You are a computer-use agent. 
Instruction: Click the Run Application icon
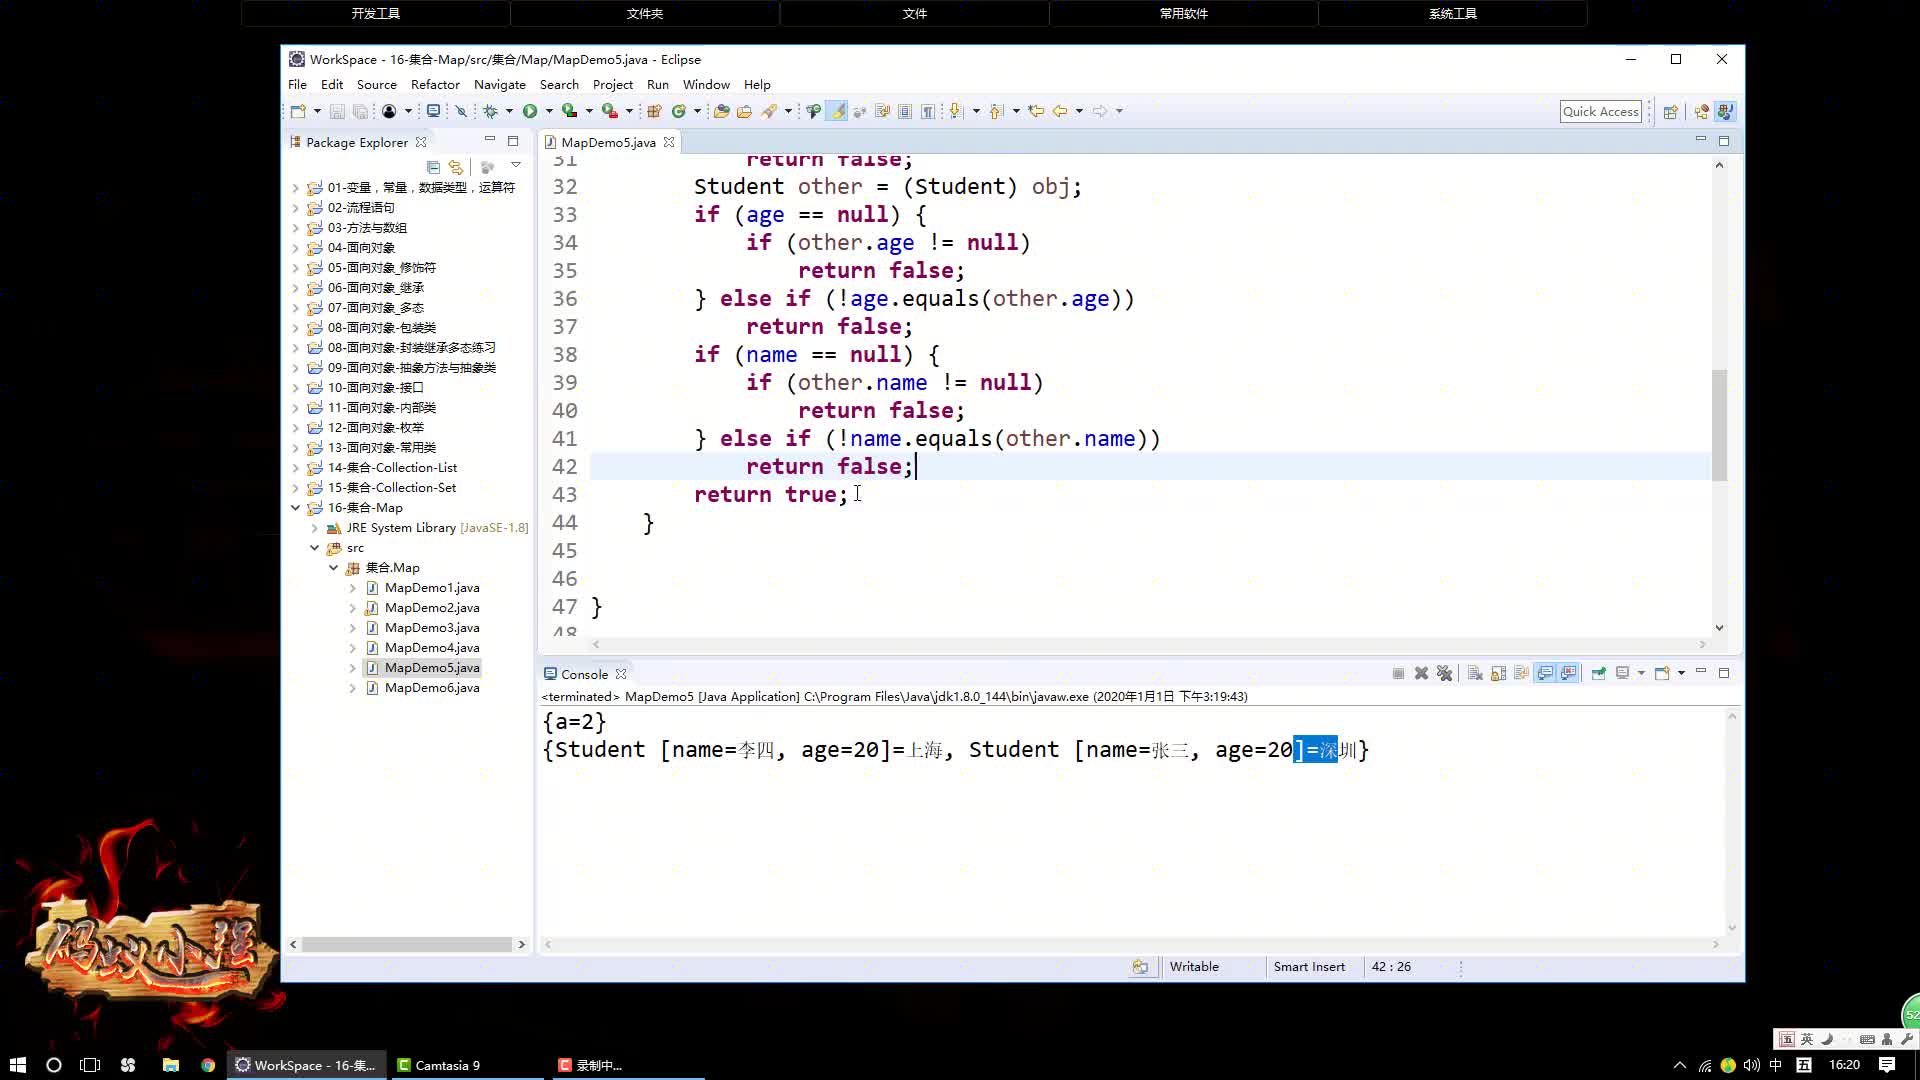[x=530, y=111]
